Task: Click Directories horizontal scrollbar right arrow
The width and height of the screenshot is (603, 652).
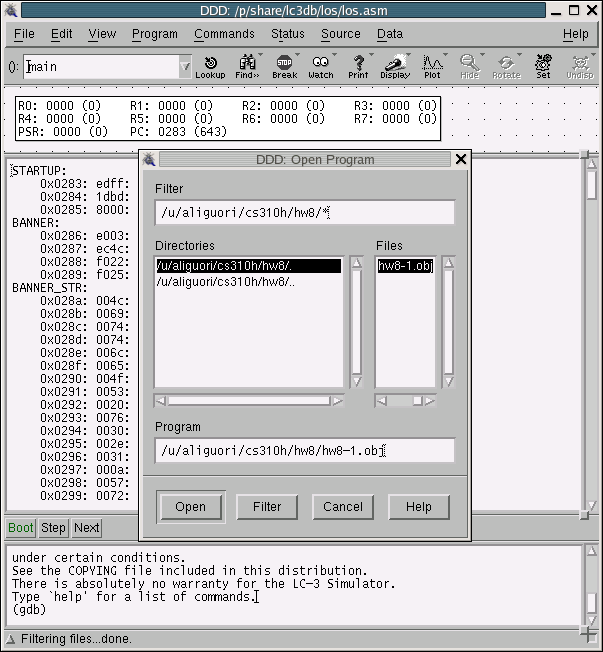Action: pos(338,401)
